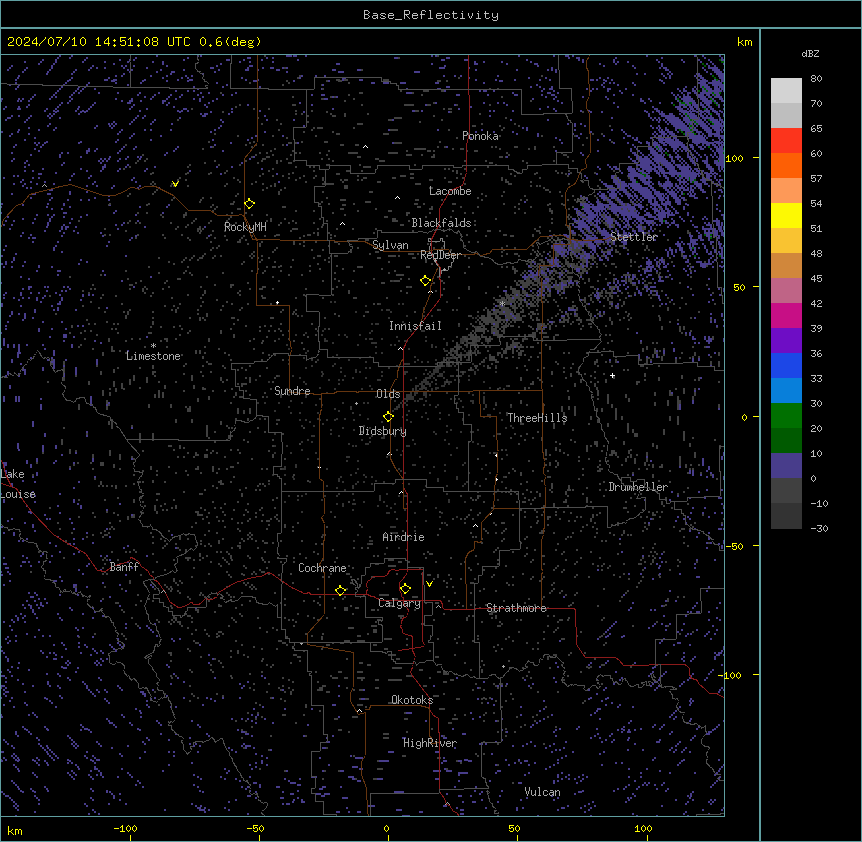Image resolution: width=862 pixels, height=842 pixels.
Task: Select the ThreeHills label
Action: [537, 418]
